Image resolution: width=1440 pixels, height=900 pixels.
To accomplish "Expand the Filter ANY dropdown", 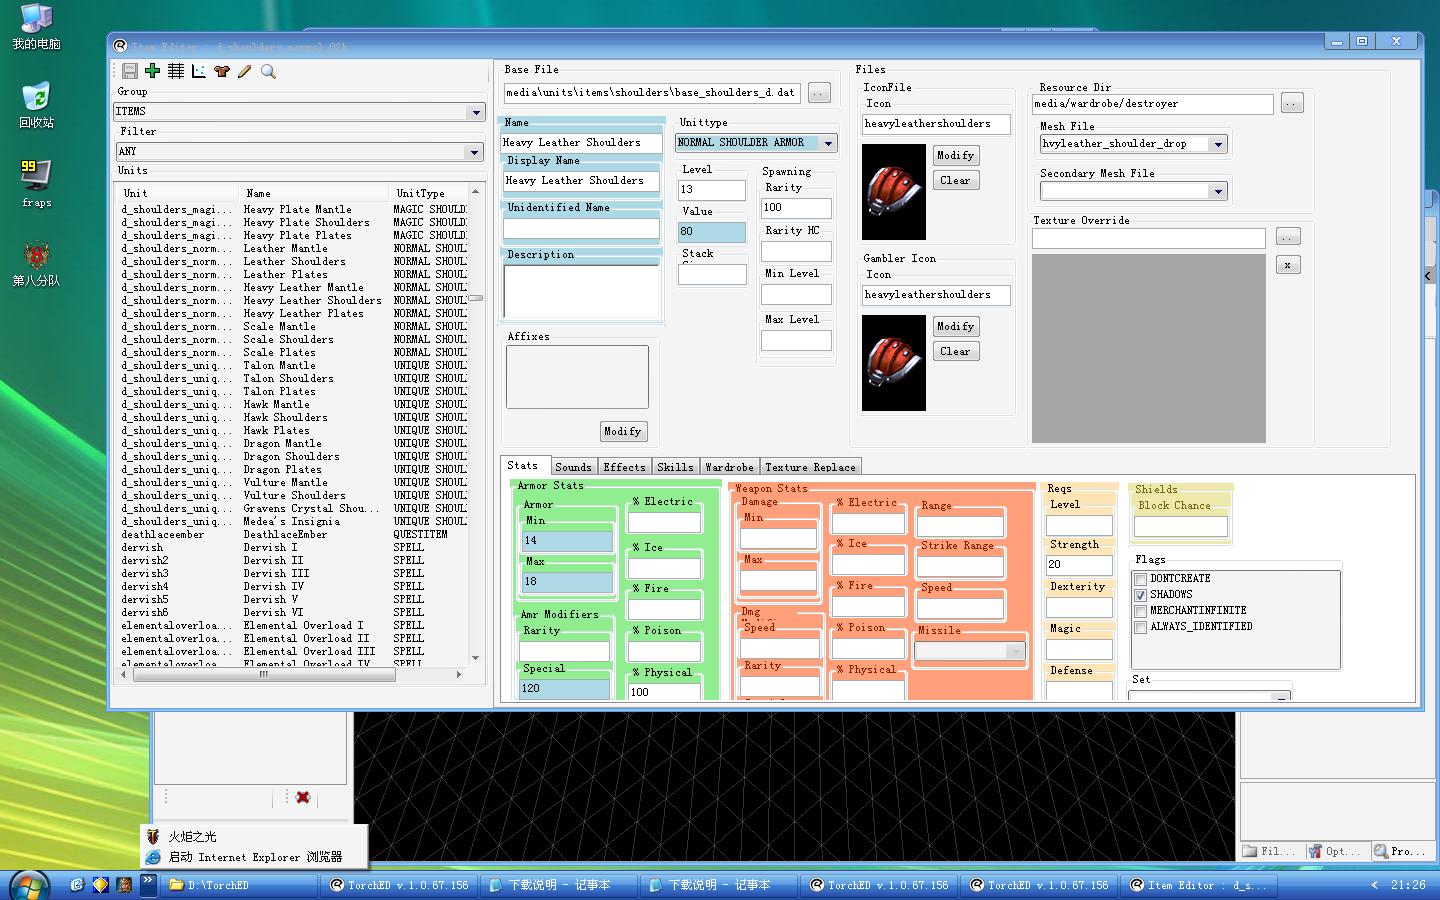I will [474, 152].
